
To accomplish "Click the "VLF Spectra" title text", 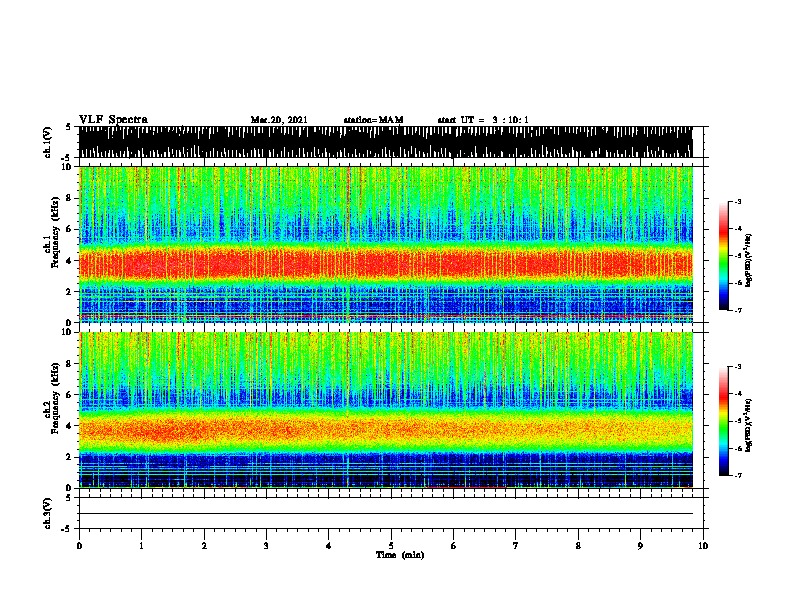I will [x=113, y=120].
